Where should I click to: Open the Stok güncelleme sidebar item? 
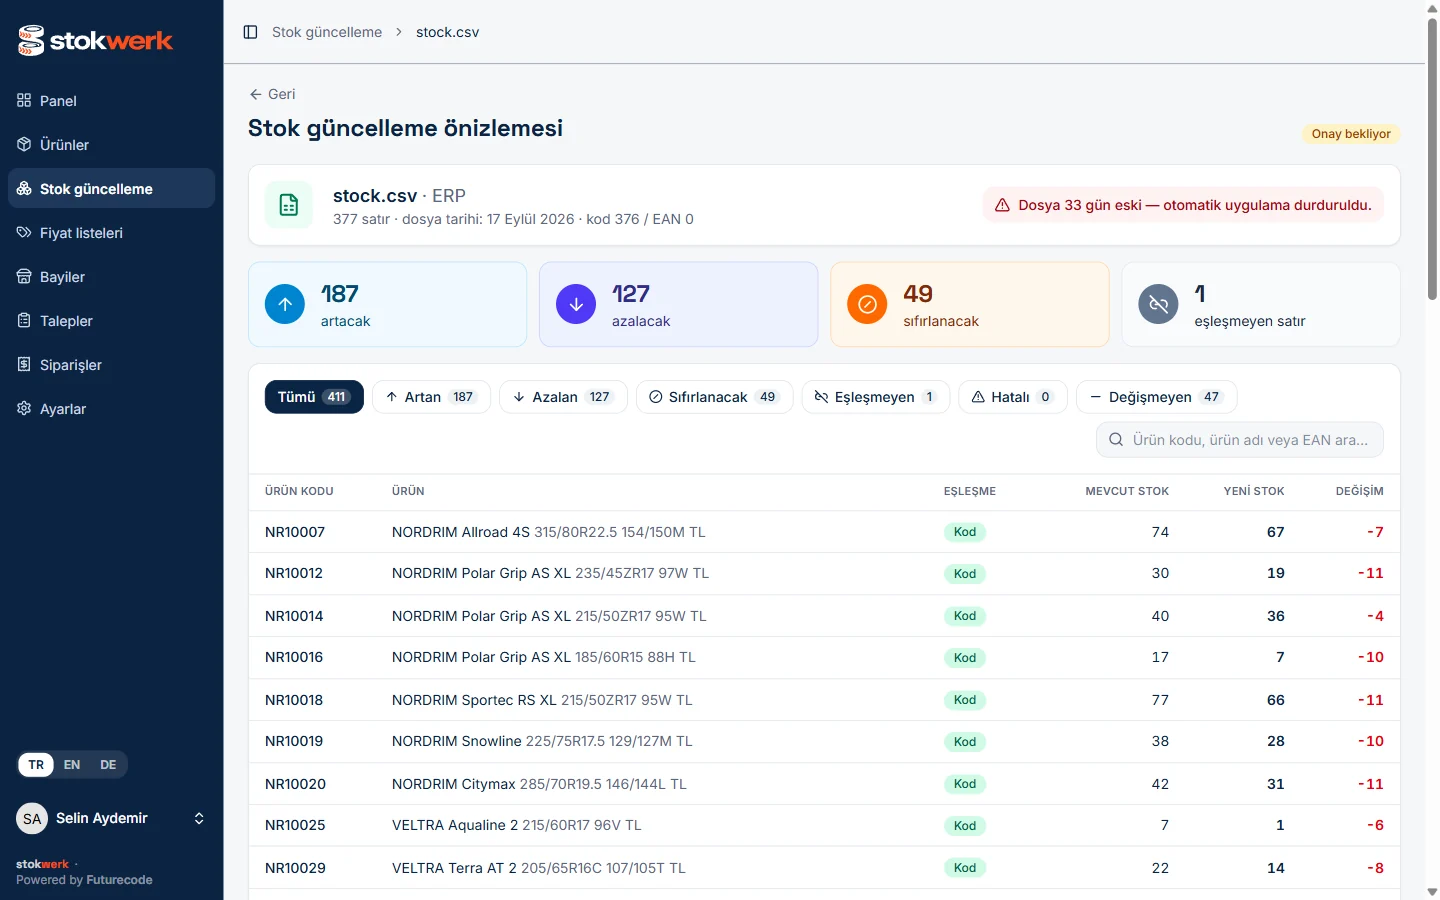(x=111, y=188)
